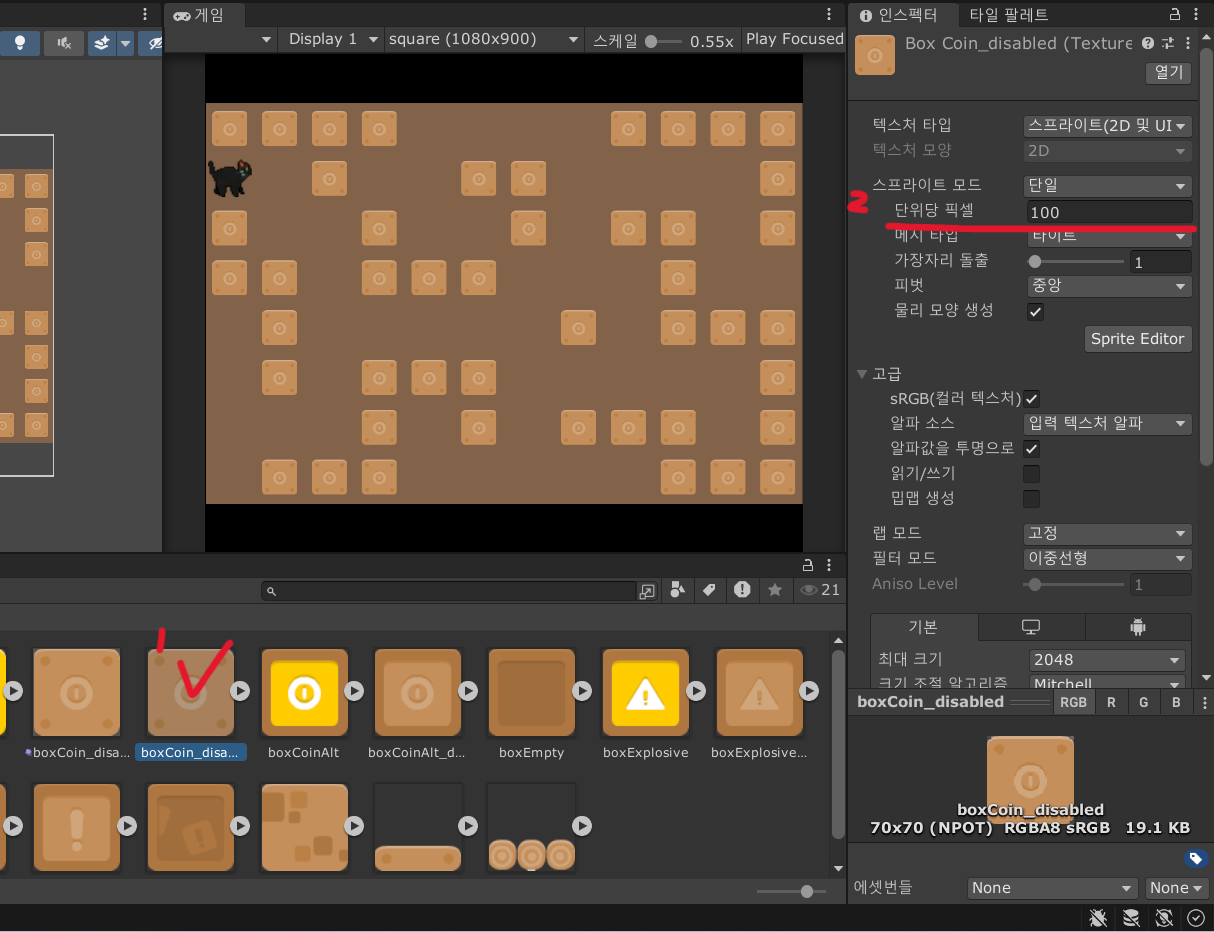The height and width of the screenshot is (932, 1214).
Task: Switch to the 타일 팔레트 tab
Action: tap(1008, 15)
